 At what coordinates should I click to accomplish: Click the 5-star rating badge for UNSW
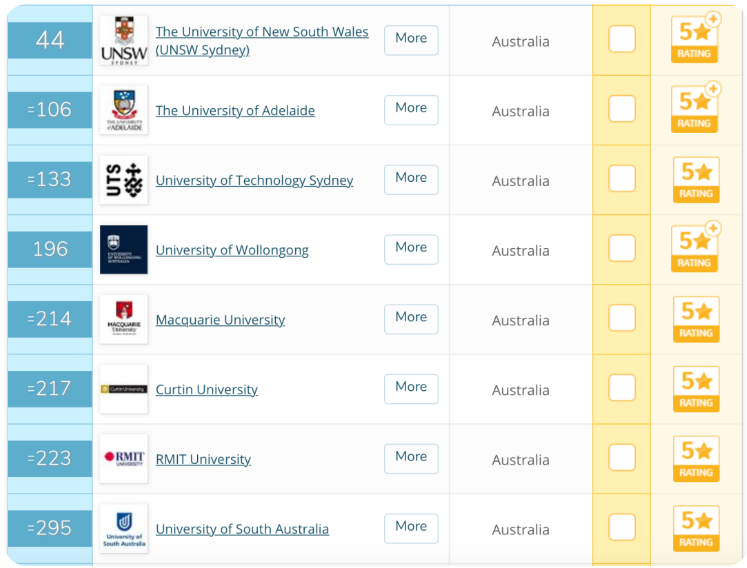[x=696, y=39]
